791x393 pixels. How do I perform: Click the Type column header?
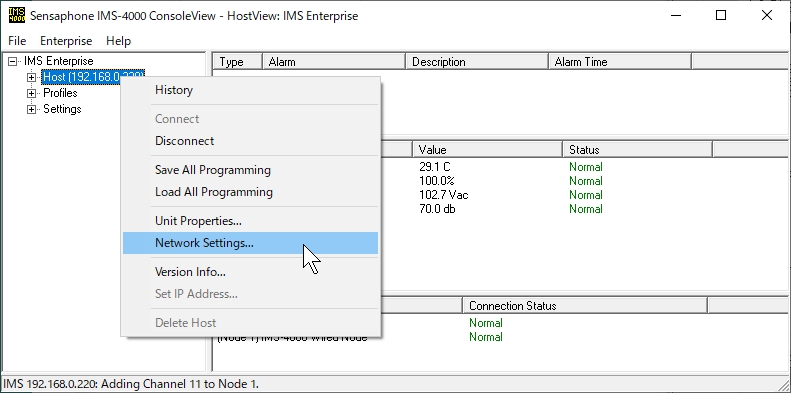click(x=238, y=62)
